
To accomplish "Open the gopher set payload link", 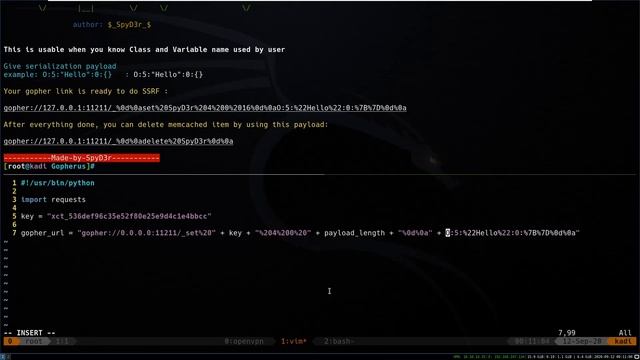I will 205,108.
